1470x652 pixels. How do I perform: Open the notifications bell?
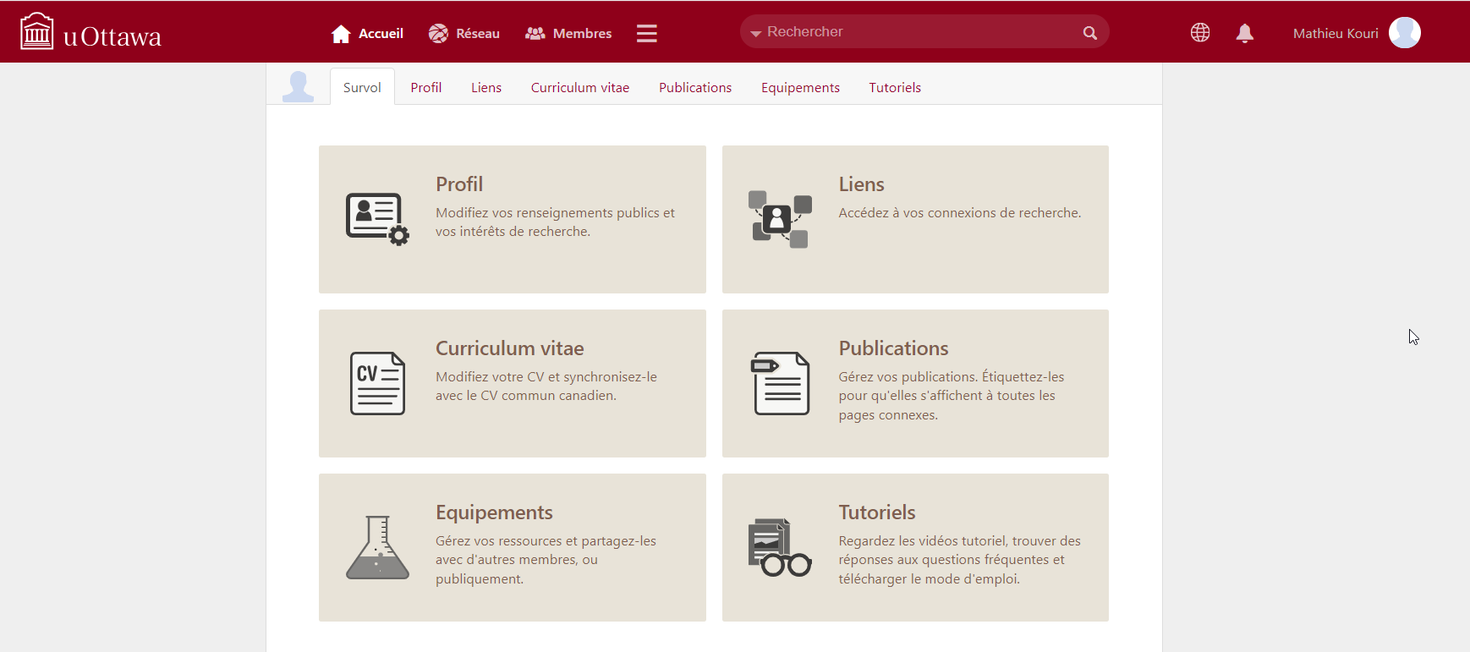click(x=1245, y=33)
